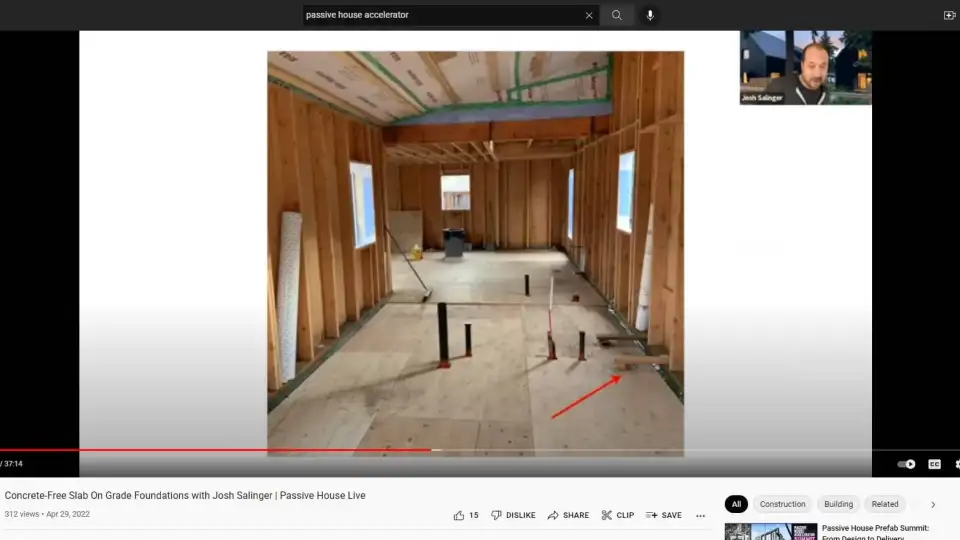Screen dimensions: 960x540
Task: Click the search magnifier button
Action: [x=617, y=15]
